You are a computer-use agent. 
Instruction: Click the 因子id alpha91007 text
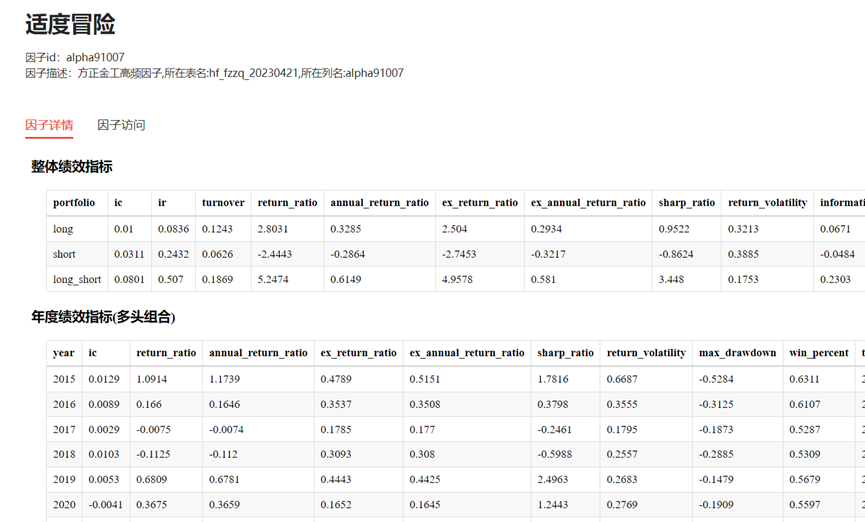point(75,58)
